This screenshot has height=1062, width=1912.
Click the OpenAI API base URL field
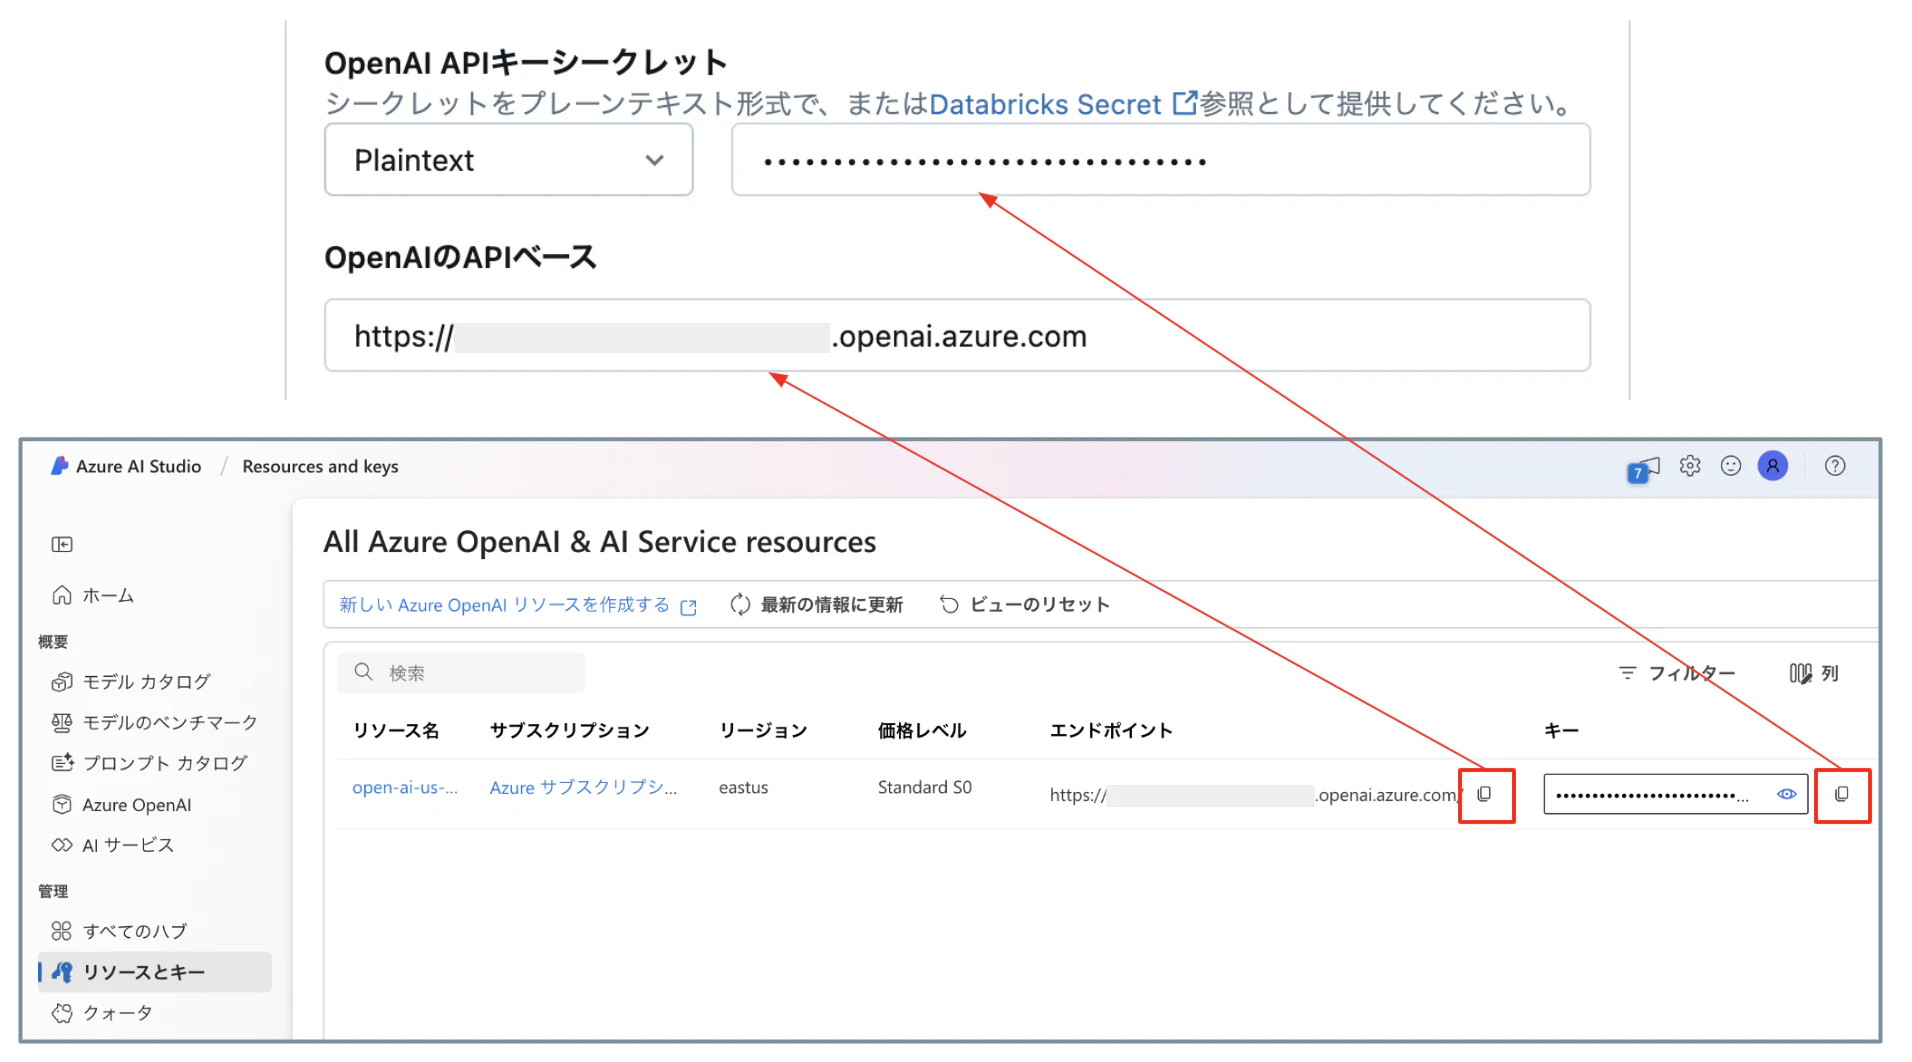pos(957,336)
